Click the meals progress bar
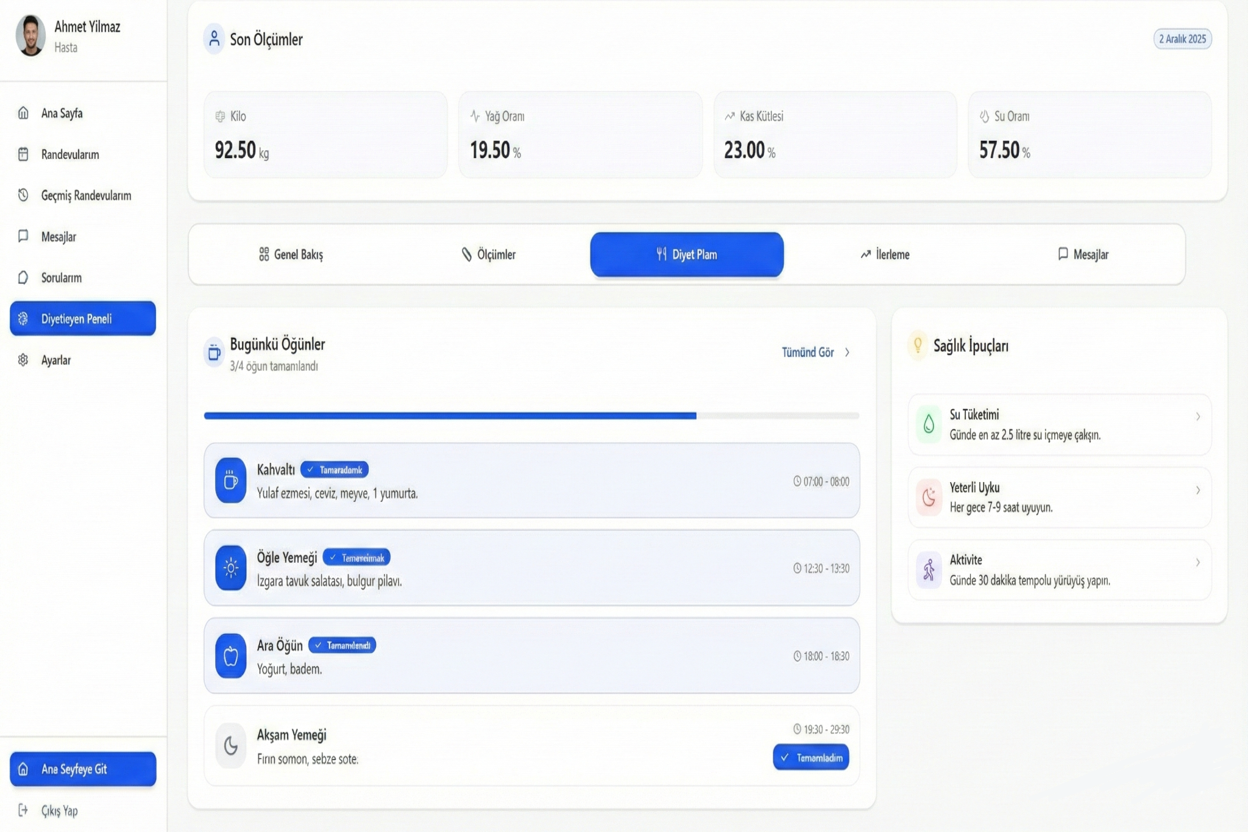The image size is (1248, 832). 531,416
